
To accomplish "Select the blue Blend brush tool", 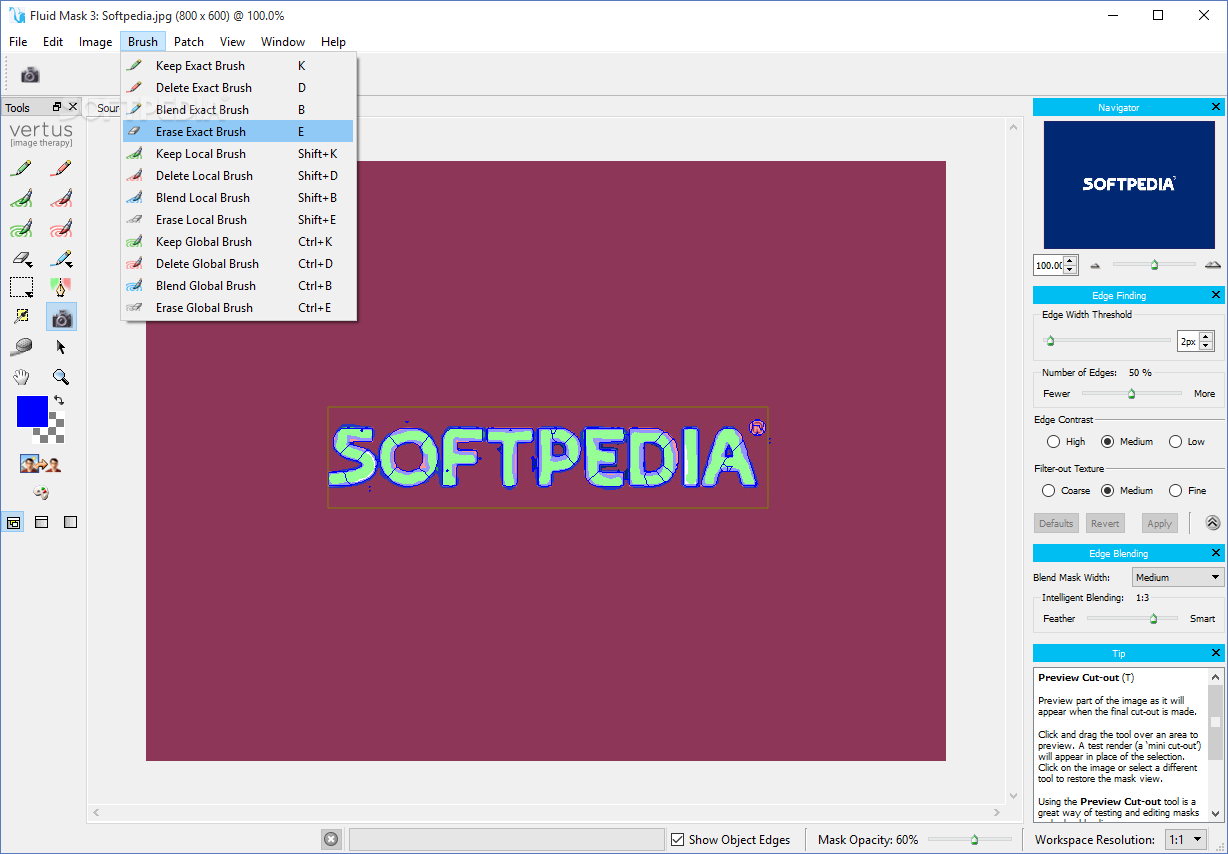I will [x=61, y=258].
